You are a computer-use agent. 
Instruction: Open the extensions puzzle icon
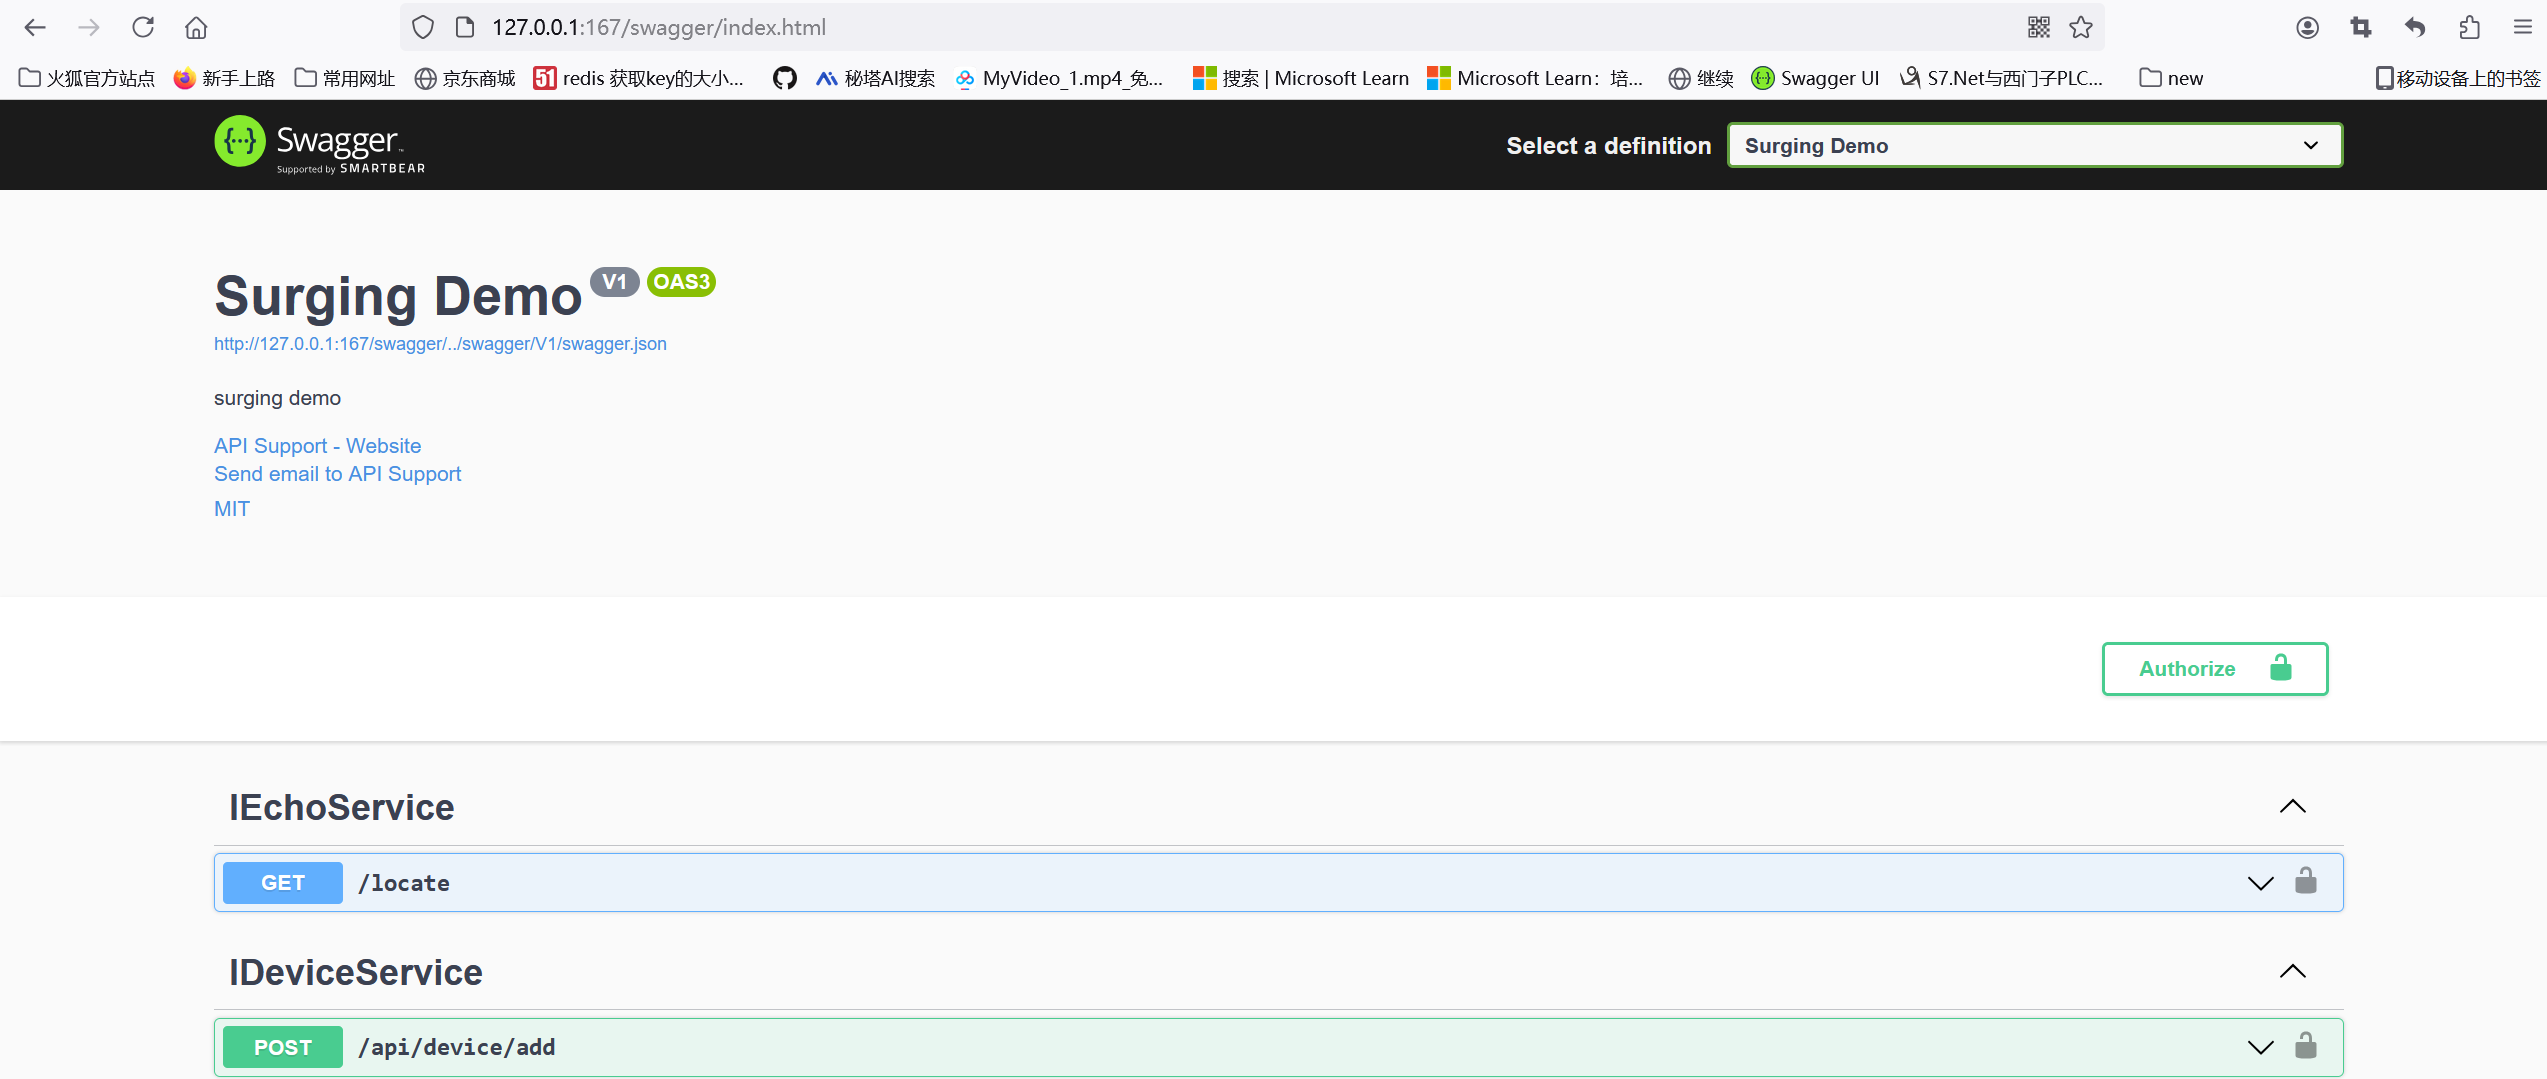point(2469,27)
